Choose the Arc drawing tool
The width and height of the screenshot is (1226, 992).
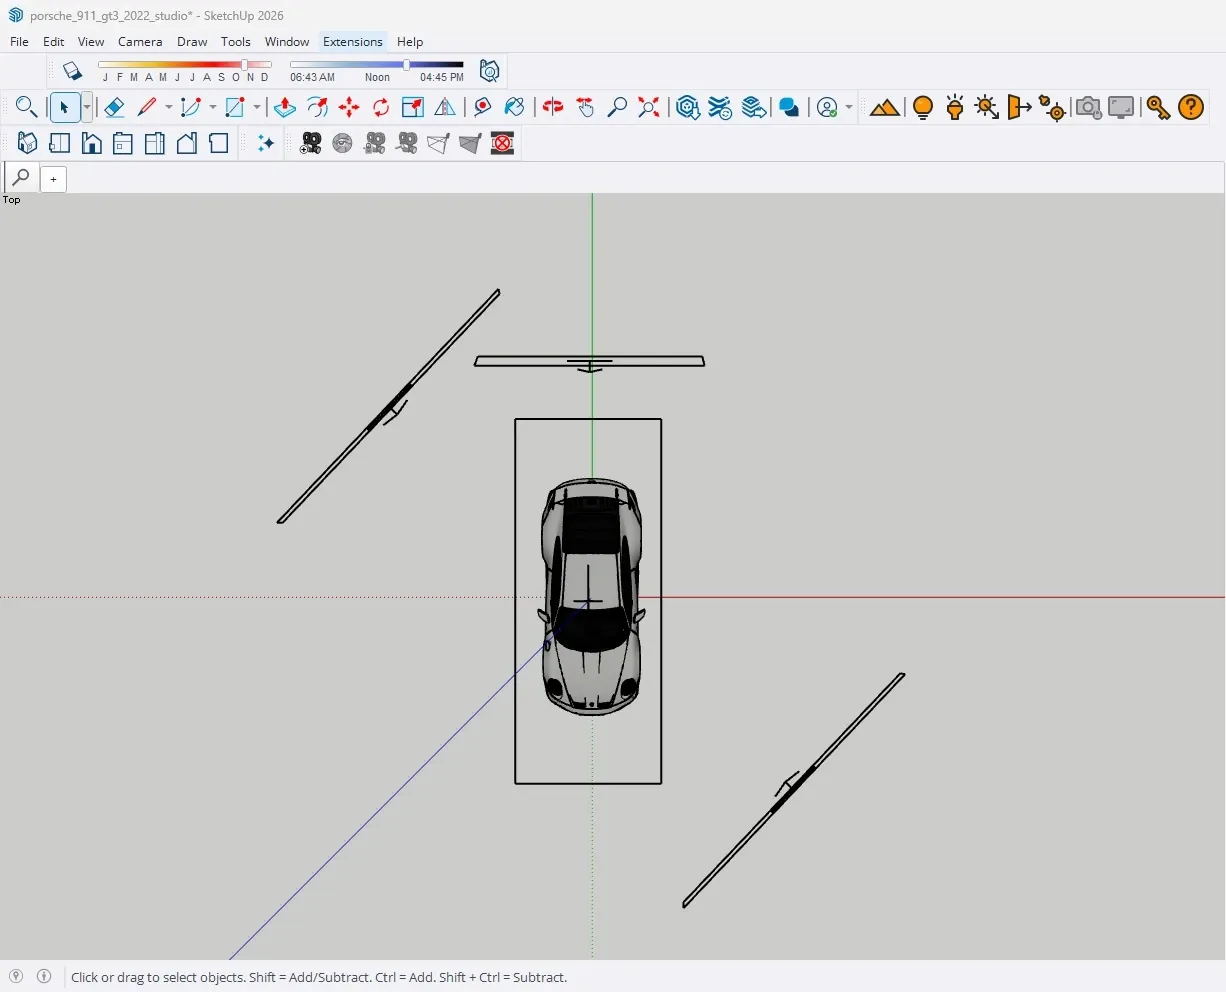191,107
